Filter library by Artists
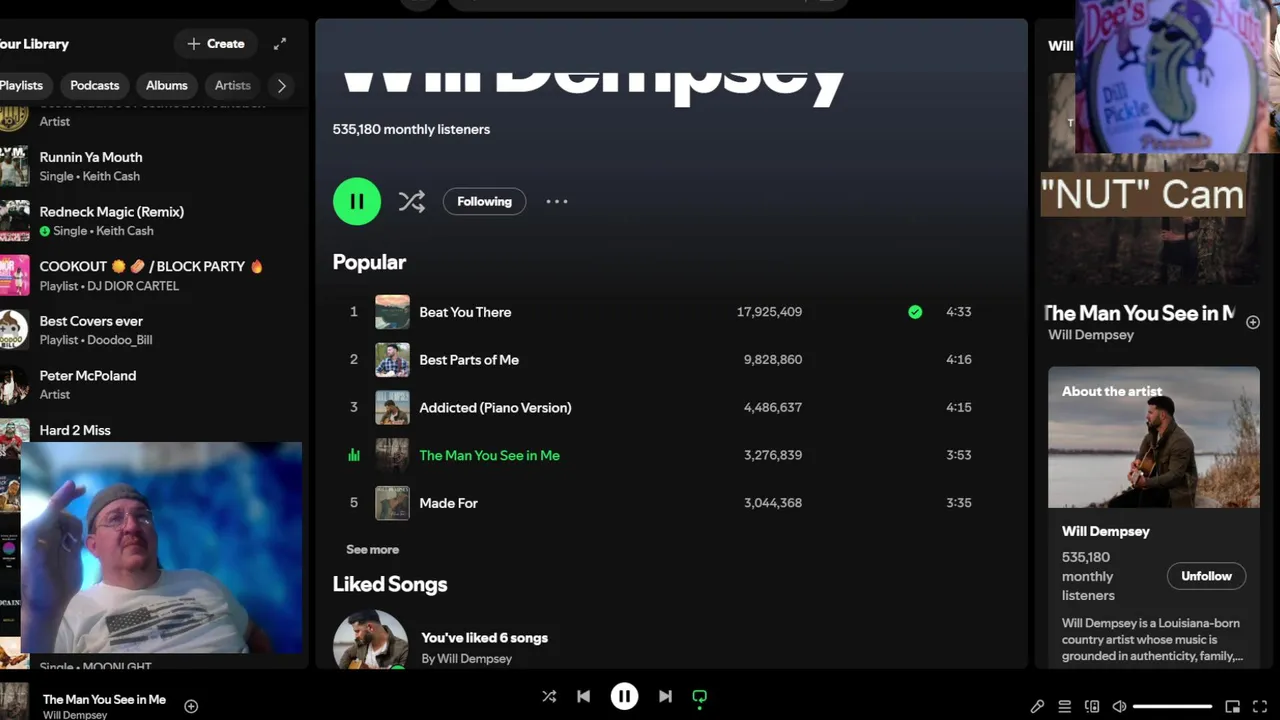This screenshot has width=1280, height=720. (233, 85)
